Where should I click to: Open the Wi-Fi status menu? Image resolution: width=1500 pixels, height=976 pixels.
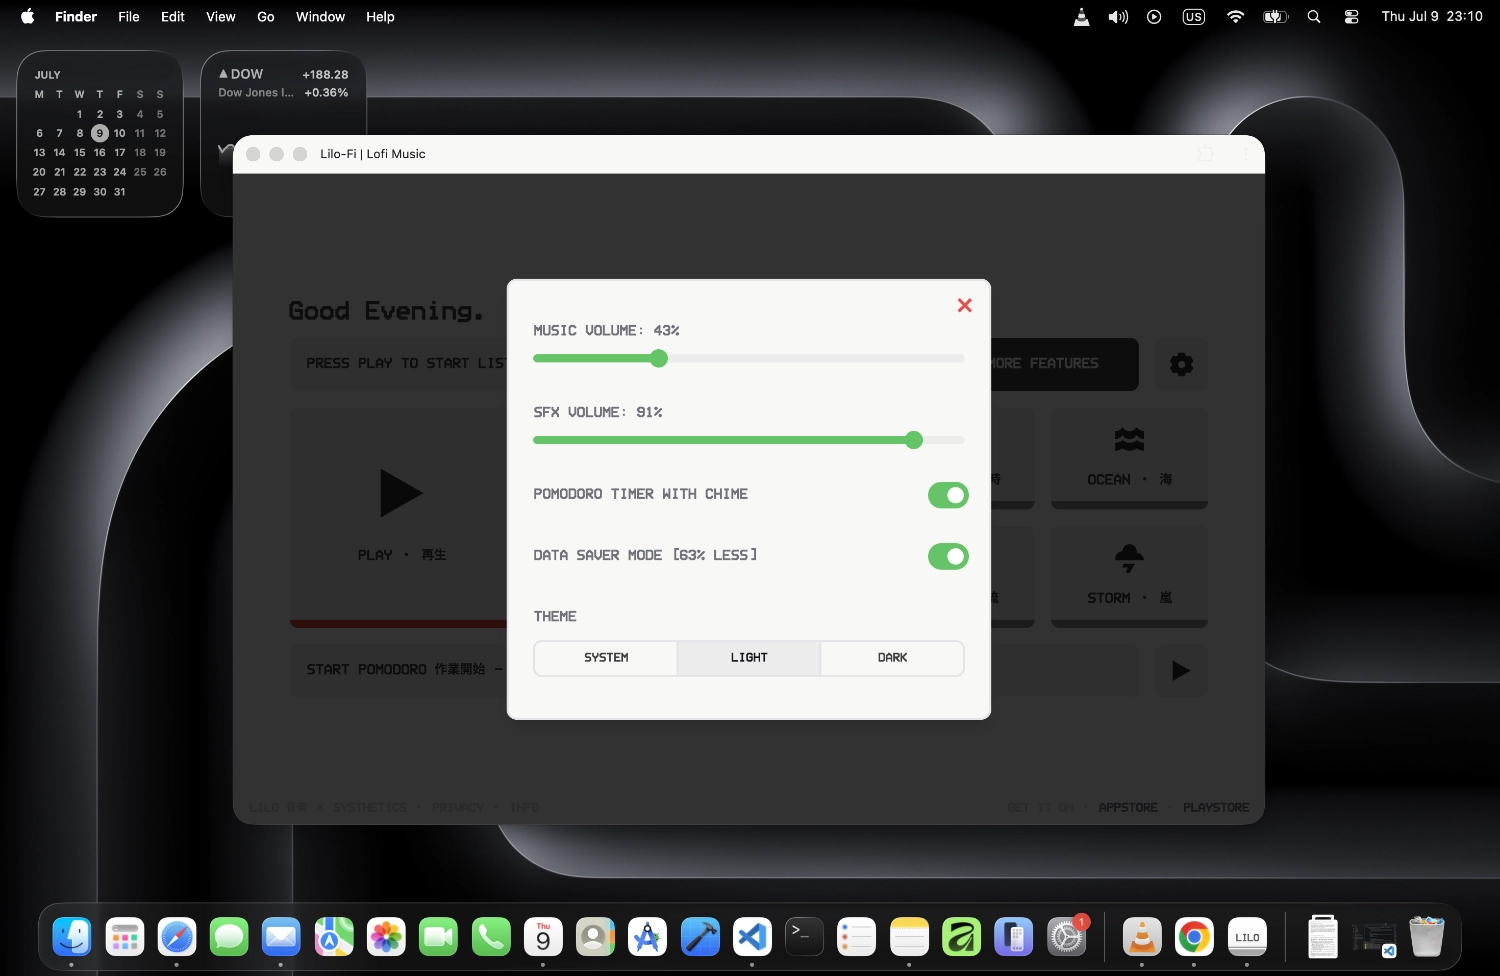tap(1236, 16)
